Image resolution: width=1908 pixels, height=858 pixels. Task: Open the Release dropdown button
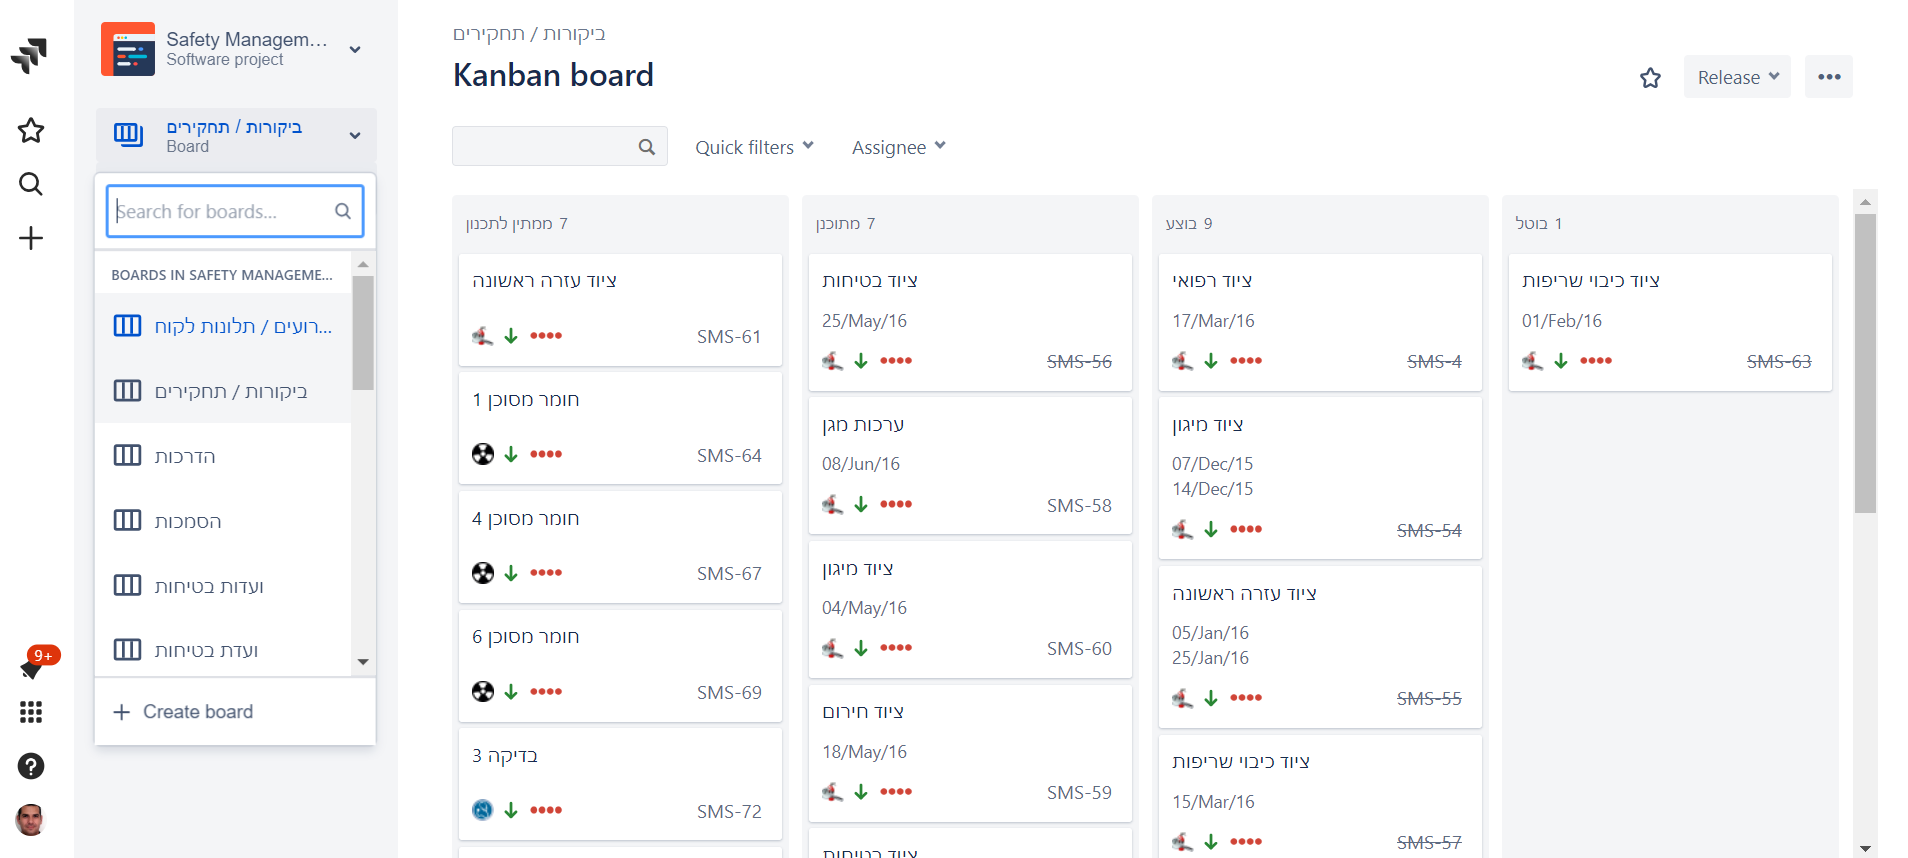1737,77
